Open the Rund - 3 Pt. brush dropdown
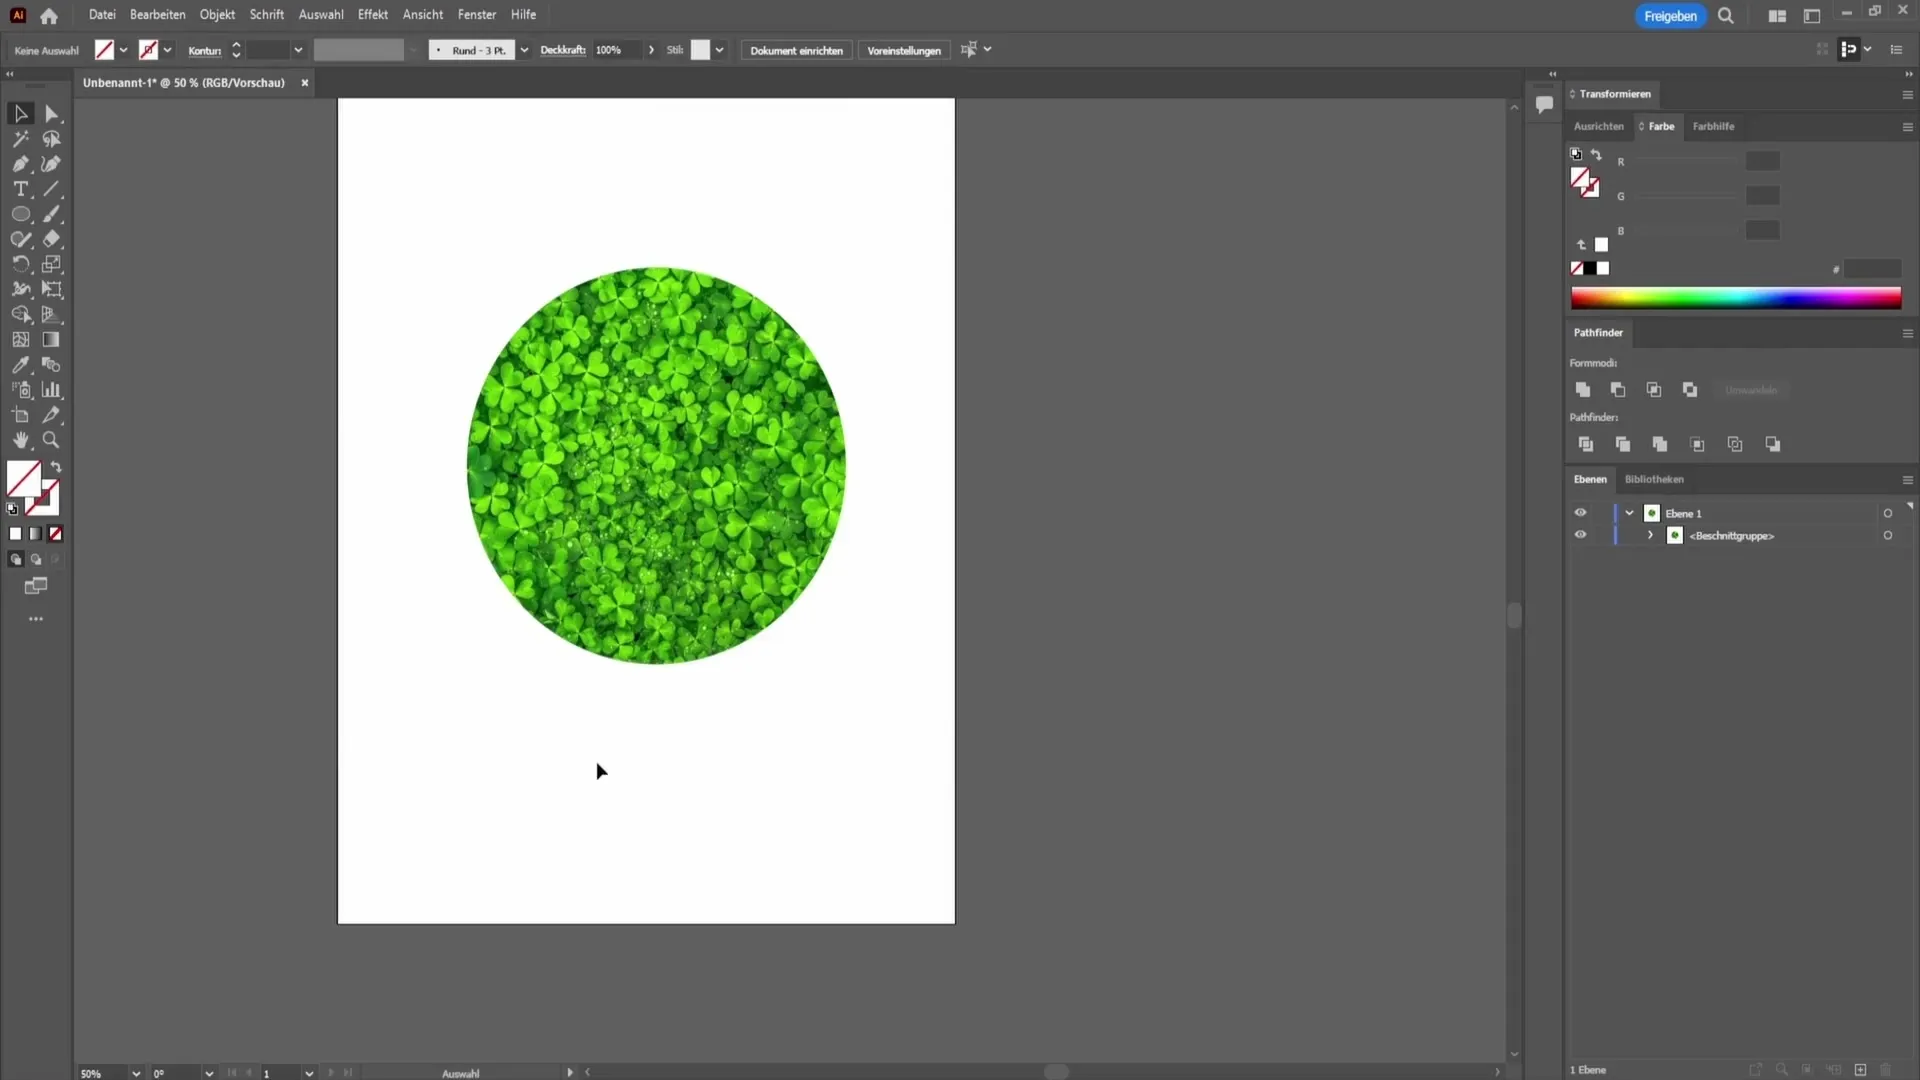1920x1080 pixels. click(524, 50)
